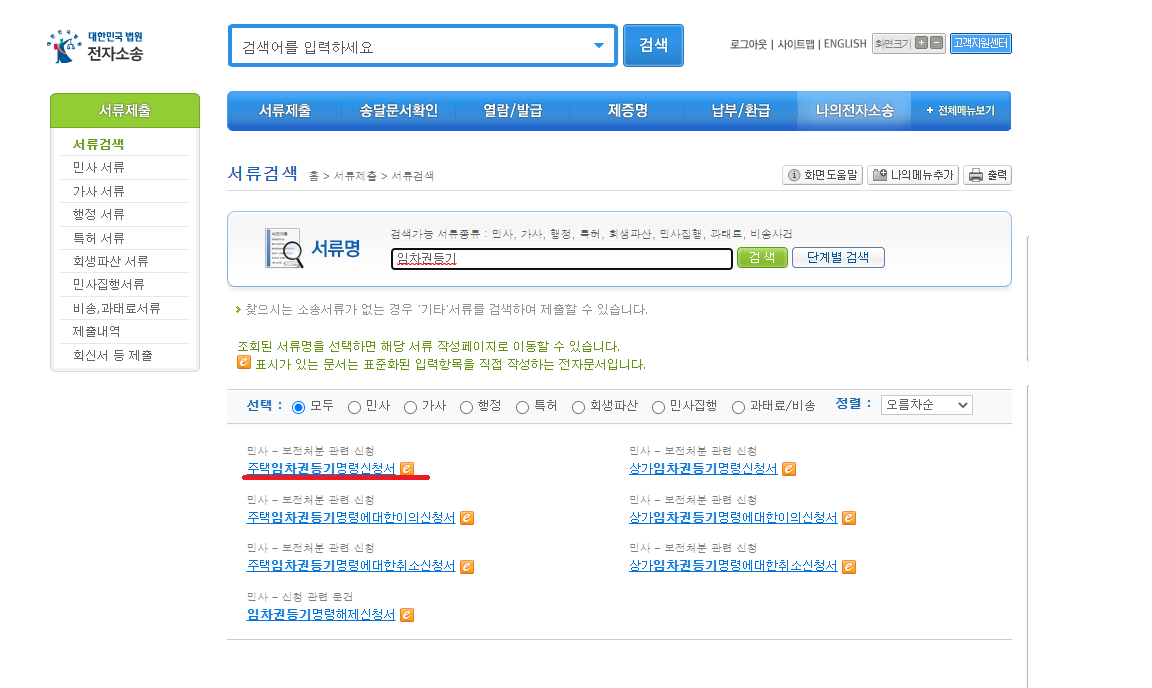This screenshot has height=688, width=1152.
Task: Click the 고객지원센터 icon button
Action: point(980,43)
